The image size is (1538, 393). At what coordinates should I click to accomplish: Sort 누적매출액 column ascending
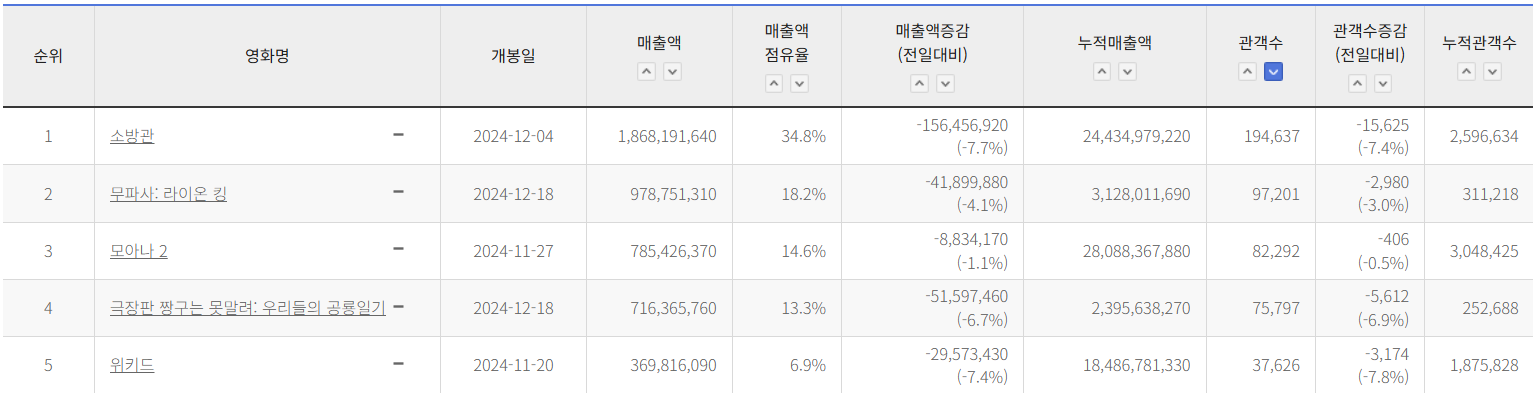click(x=1101, y=71)
